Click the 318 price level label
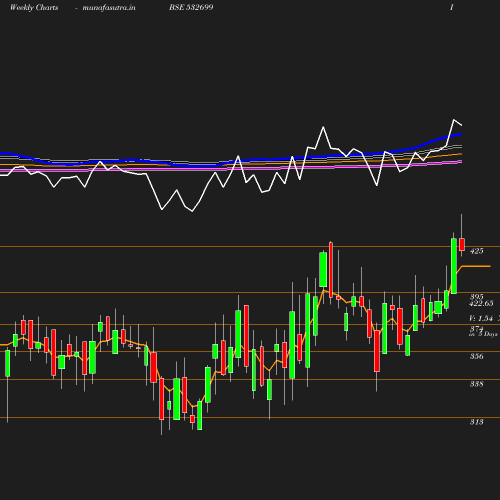Screen dimensions: 500x500 coord(476,422)
